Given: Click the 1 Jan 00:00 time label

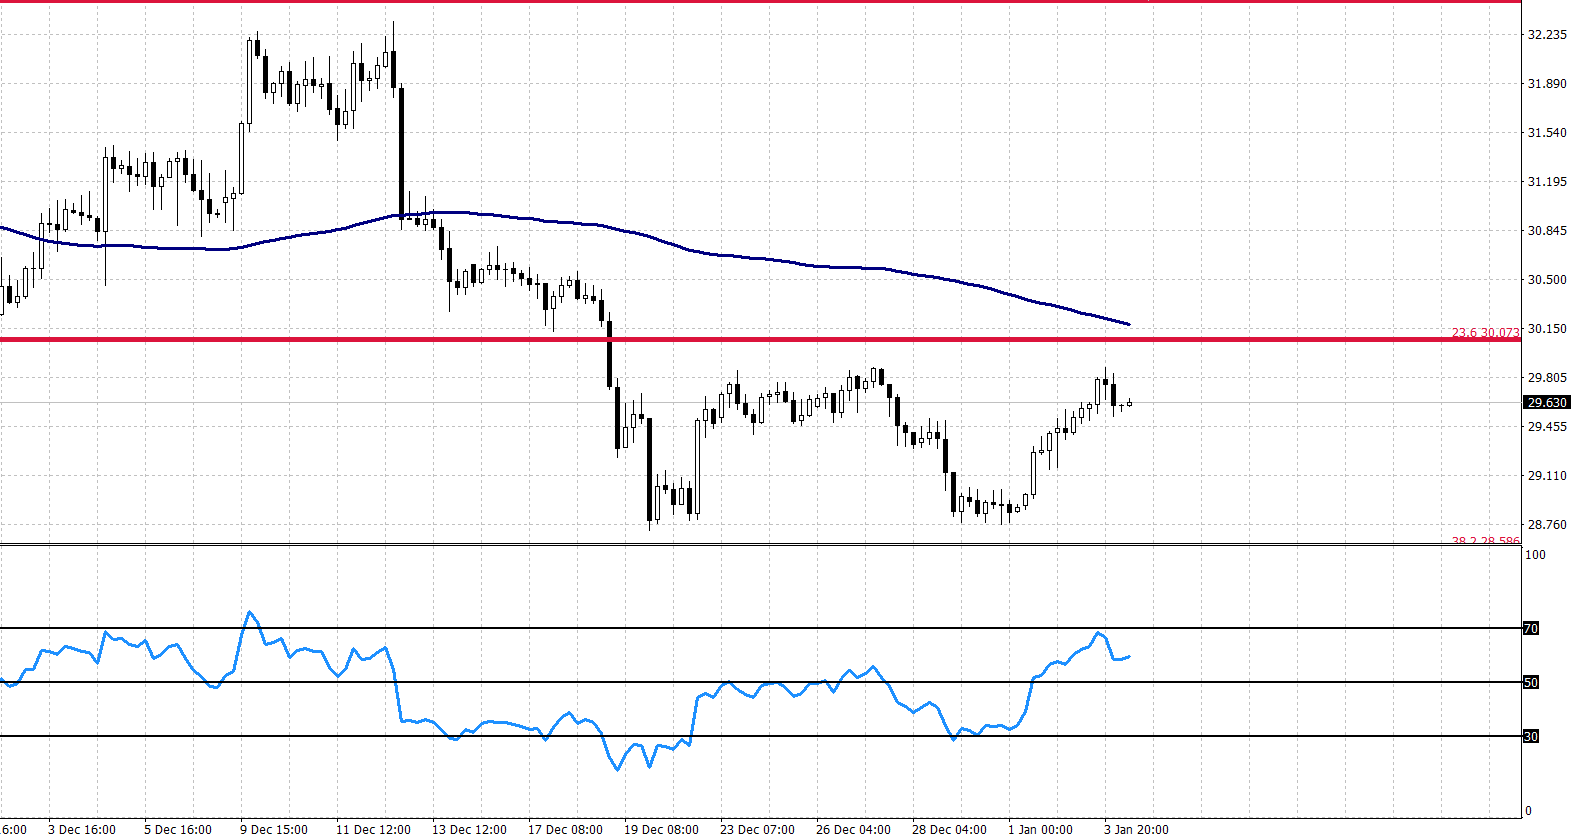Looking at the screenshot, I should [x=1040, y=829].
